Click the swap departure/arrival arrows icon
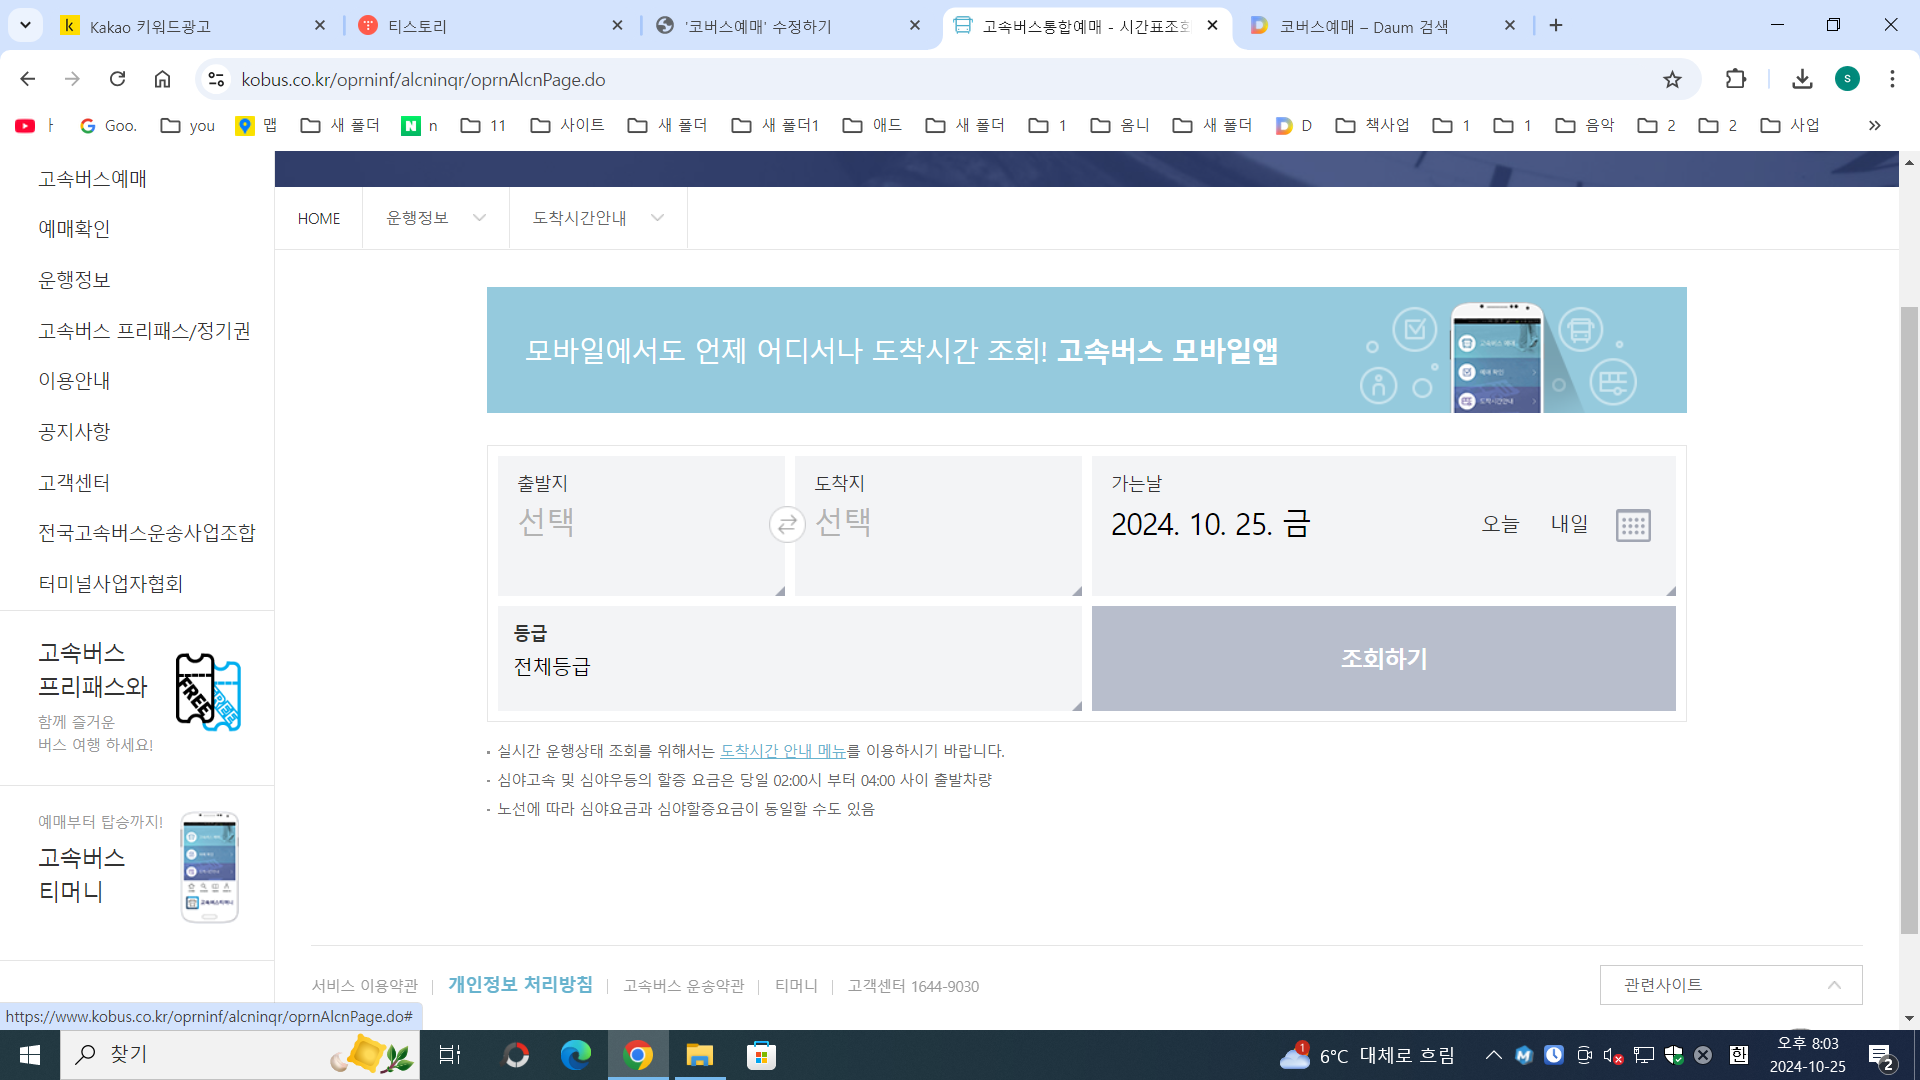Image resolution: width=1920 pixels, height=1080 pixels. [x=787, y=524]
